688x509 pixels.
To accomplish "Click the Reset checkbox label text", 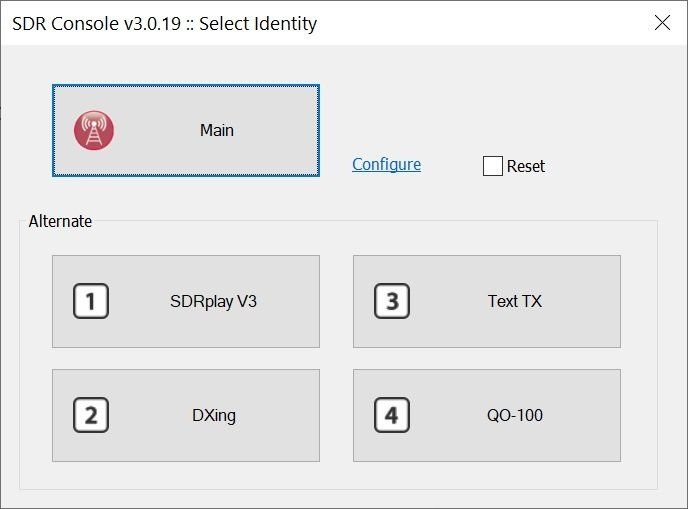I will [526, 166].
